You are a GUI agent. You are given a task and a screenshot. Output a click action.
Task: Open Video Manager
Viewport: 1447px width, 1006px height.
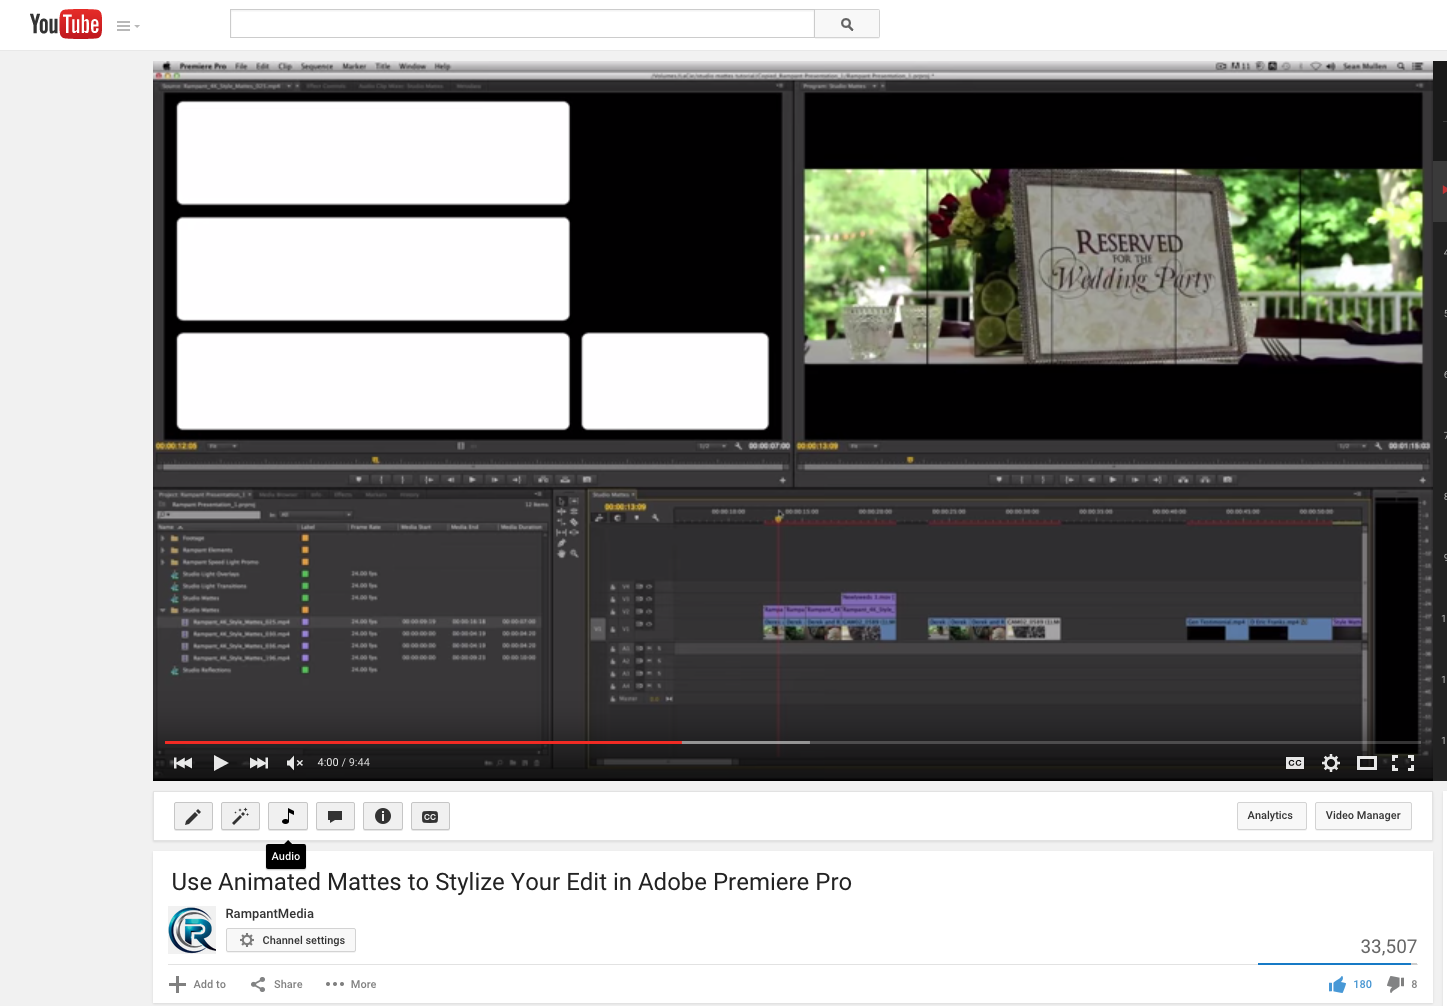point(1363,816)
